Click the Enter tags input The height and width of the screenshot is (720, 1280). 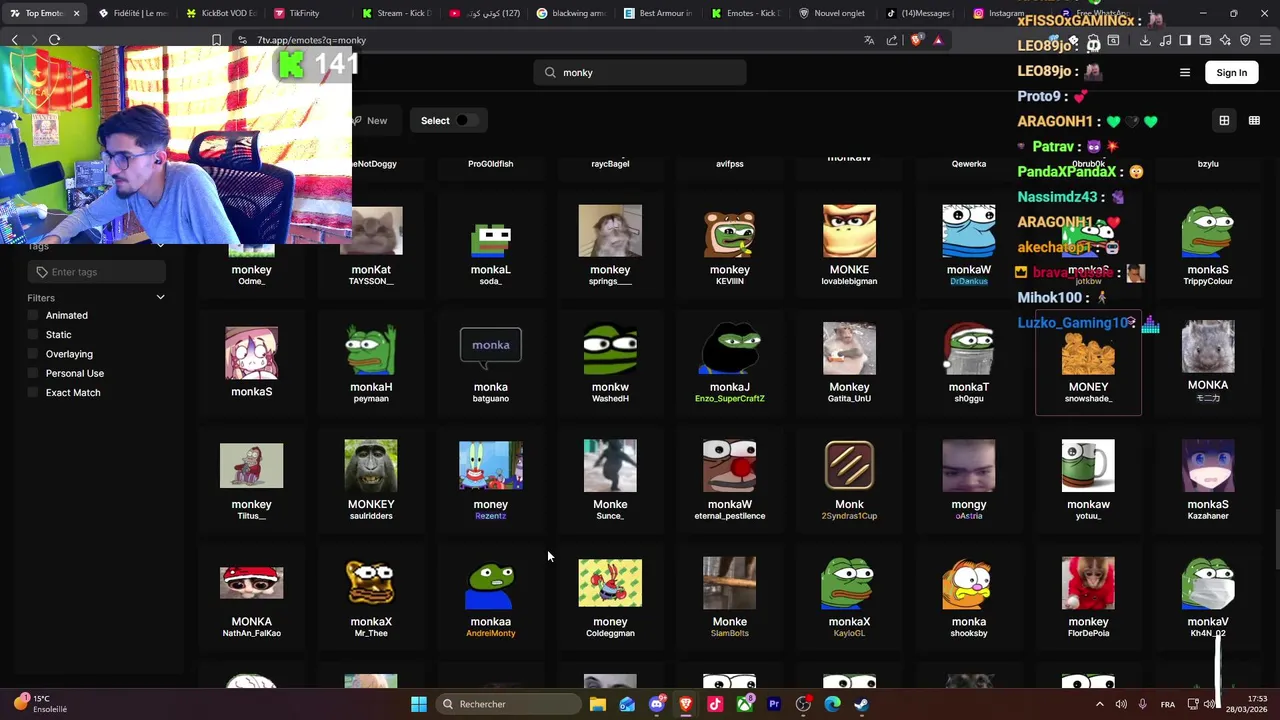pyautogui.click(x=96, y=272)
